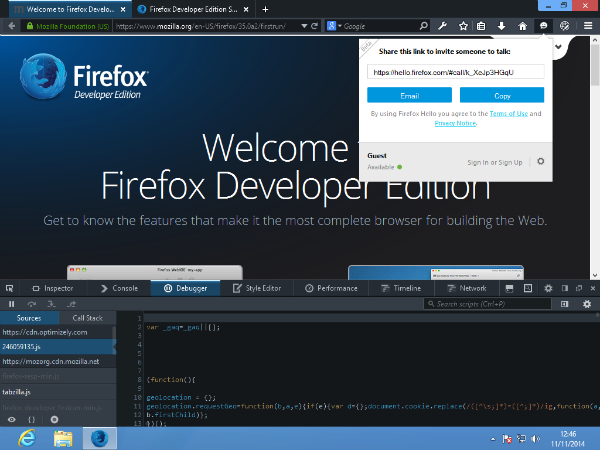Click the Copy link button
The width and height of the screenshot is (600, 450).
[502, 95]
